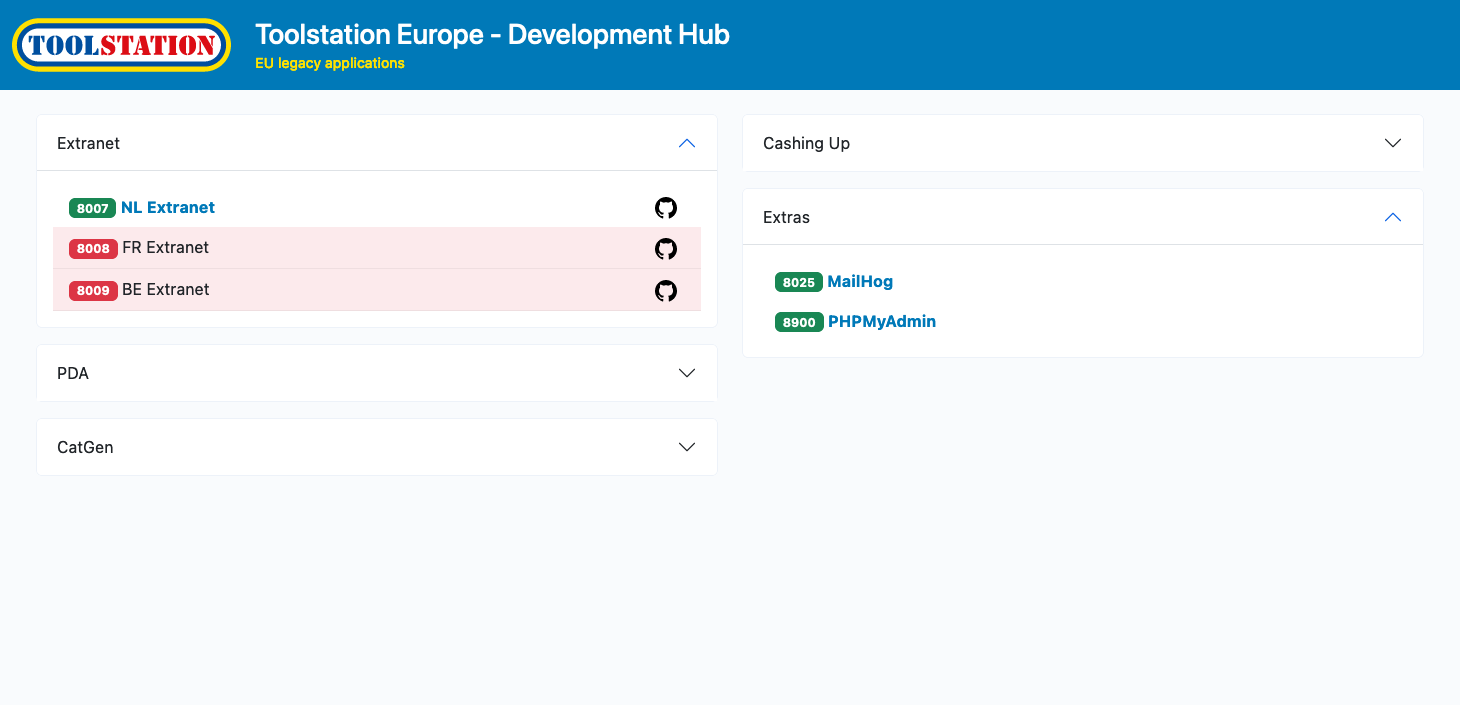Screen dimensions: 1460x705
Task: Open the NL Extranet link
Action: [168, 208]
